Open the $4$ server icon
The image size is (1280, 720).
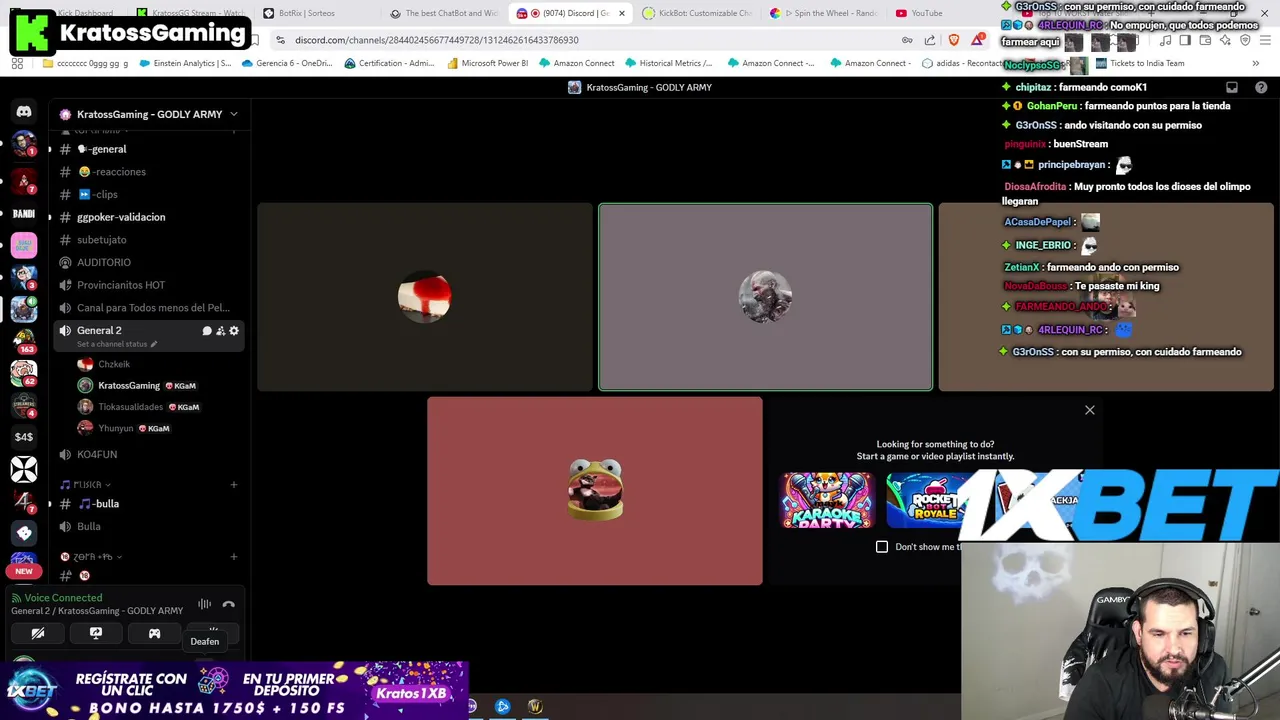pyautogui.click(x=24, y=436)
